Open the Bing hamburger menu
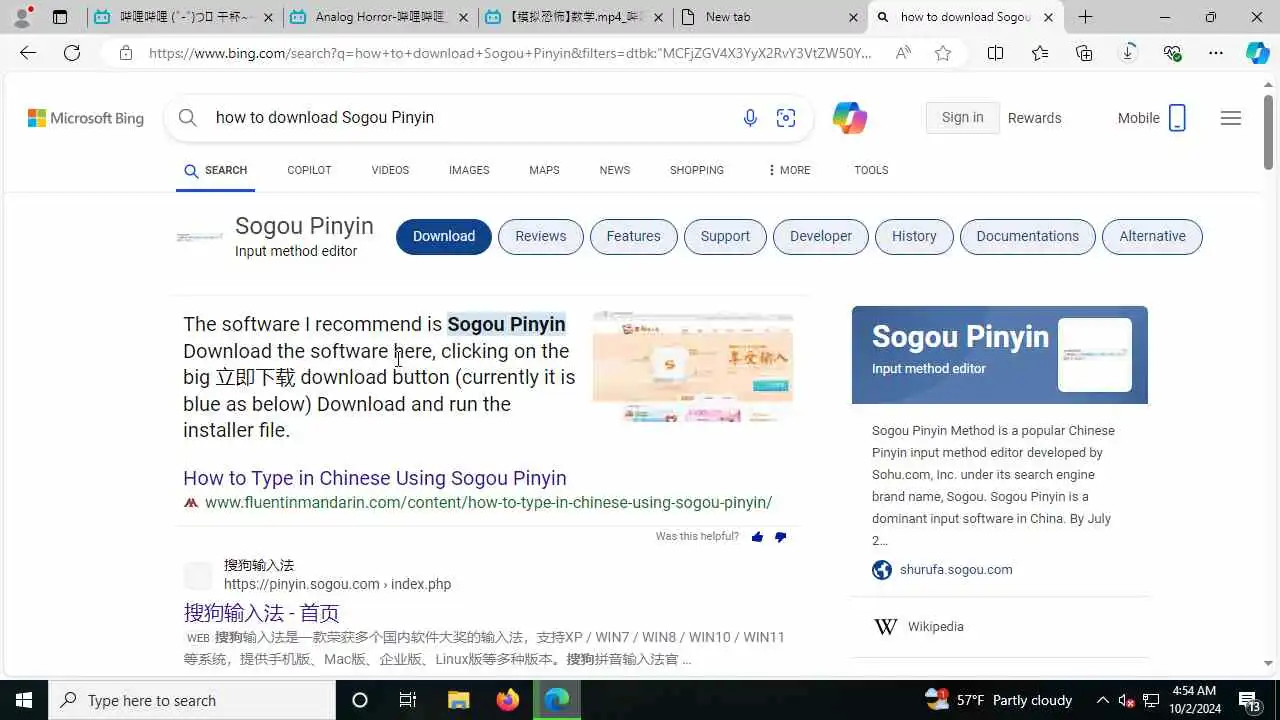Screen dimensions: 1280x720 pos(1231,118)
